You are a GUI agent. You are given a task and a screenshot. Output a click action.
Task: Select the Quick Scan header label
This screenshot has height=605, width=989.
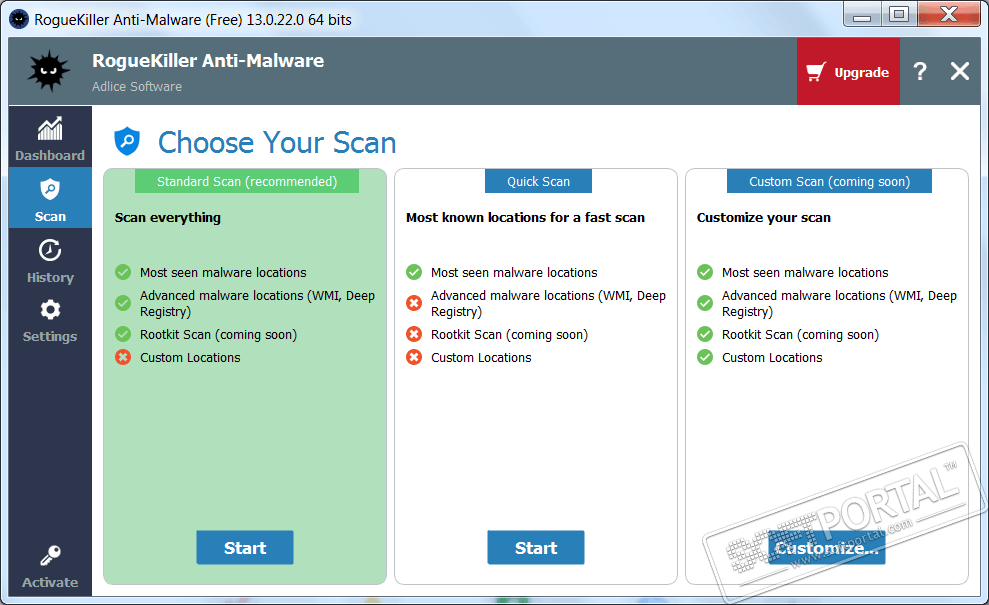(x=538, y=181)
